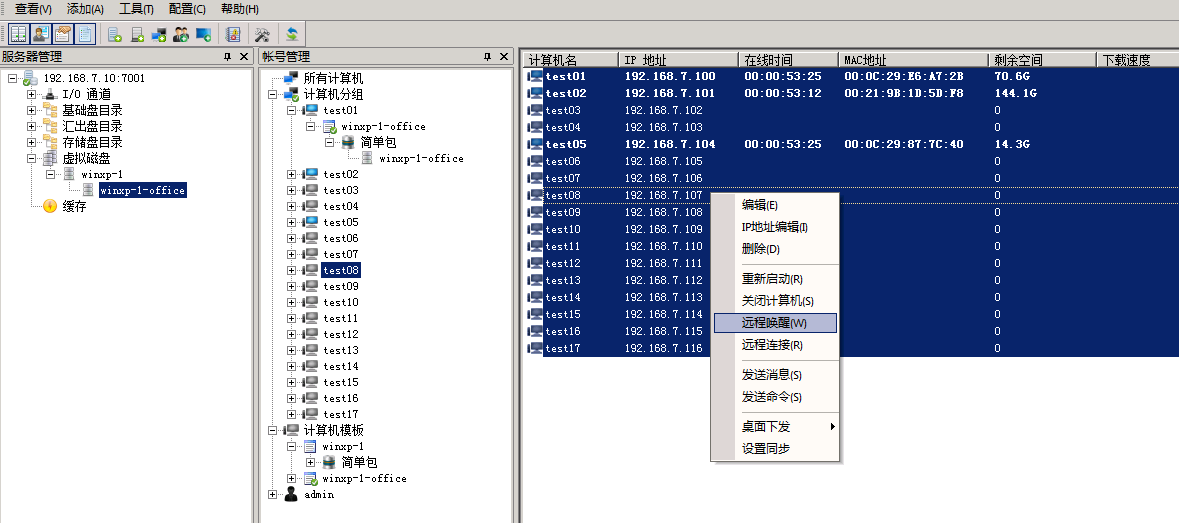Close the 帐号管理 panel
Screen dimensions: 1179x523
click(x=503, y=57)
